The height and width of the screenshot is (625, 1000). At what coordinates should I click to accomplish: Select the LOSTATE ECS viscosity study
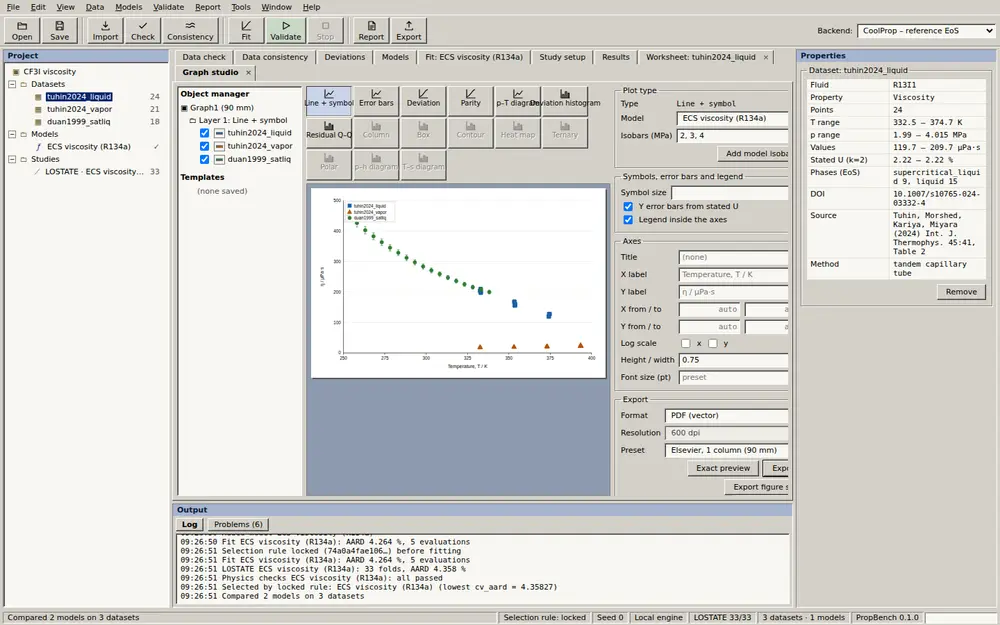(94, 172)
